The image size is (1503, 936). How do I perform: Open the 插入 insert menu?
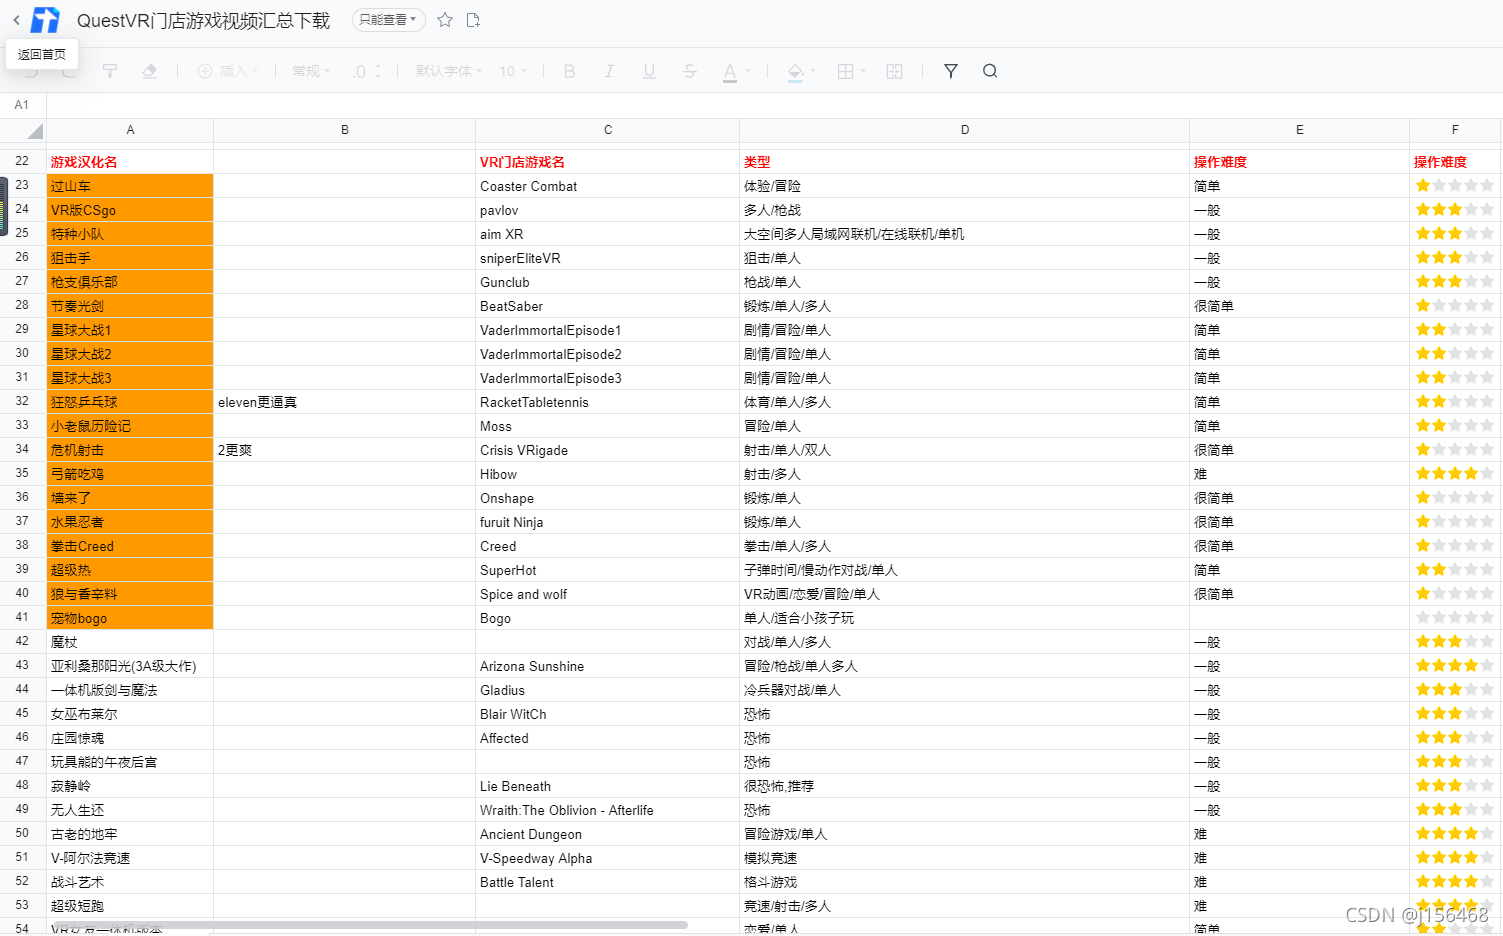[x=228, y=71]
